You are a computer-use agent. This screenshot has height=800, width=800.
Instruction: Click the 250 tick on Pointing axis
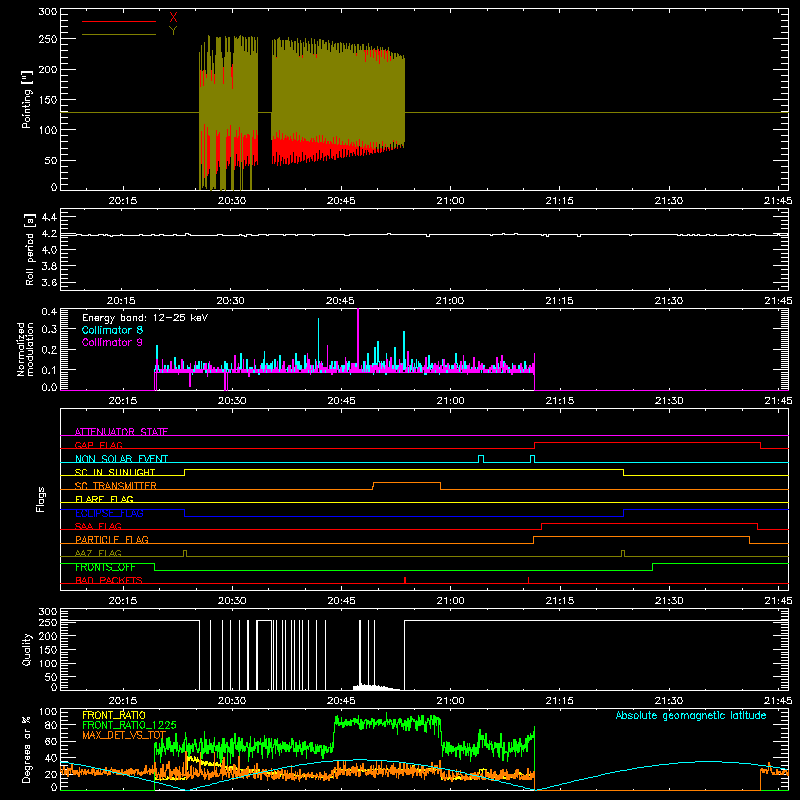47,39
